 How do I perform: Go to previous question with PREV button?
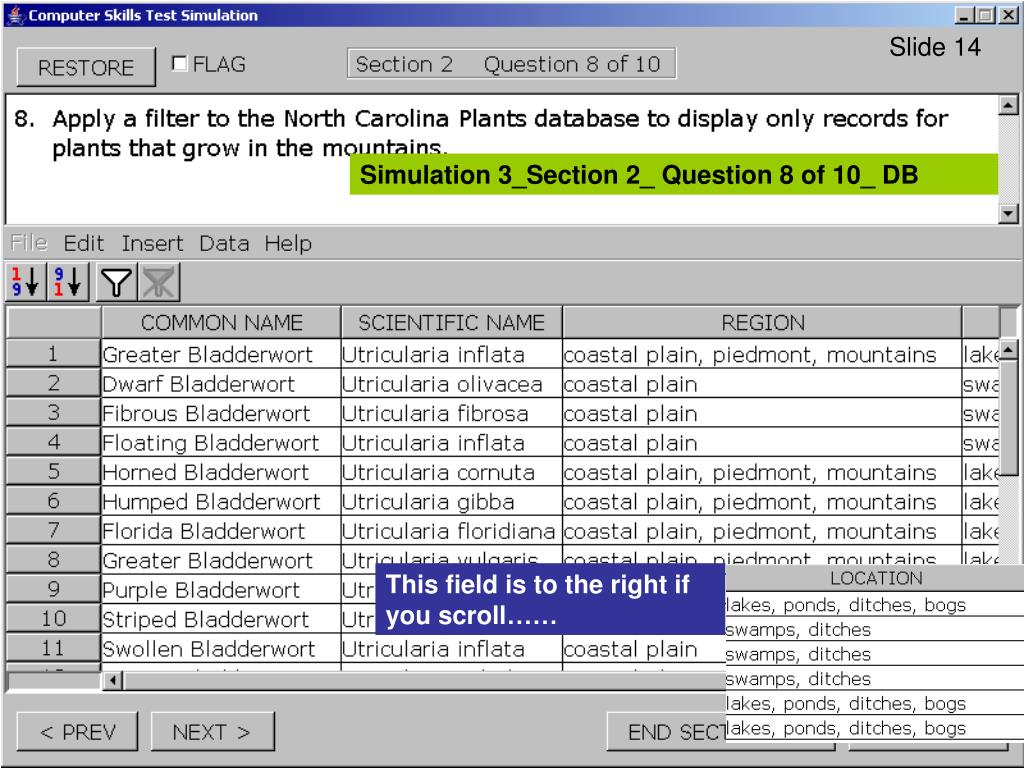(77, 731)
